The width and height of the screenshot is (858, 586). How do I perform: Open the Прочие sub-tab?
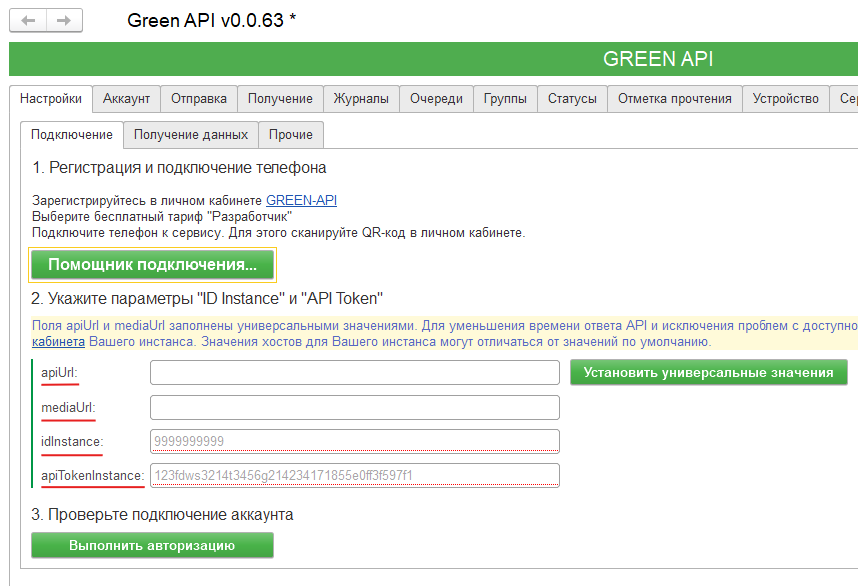click(291, 135)
